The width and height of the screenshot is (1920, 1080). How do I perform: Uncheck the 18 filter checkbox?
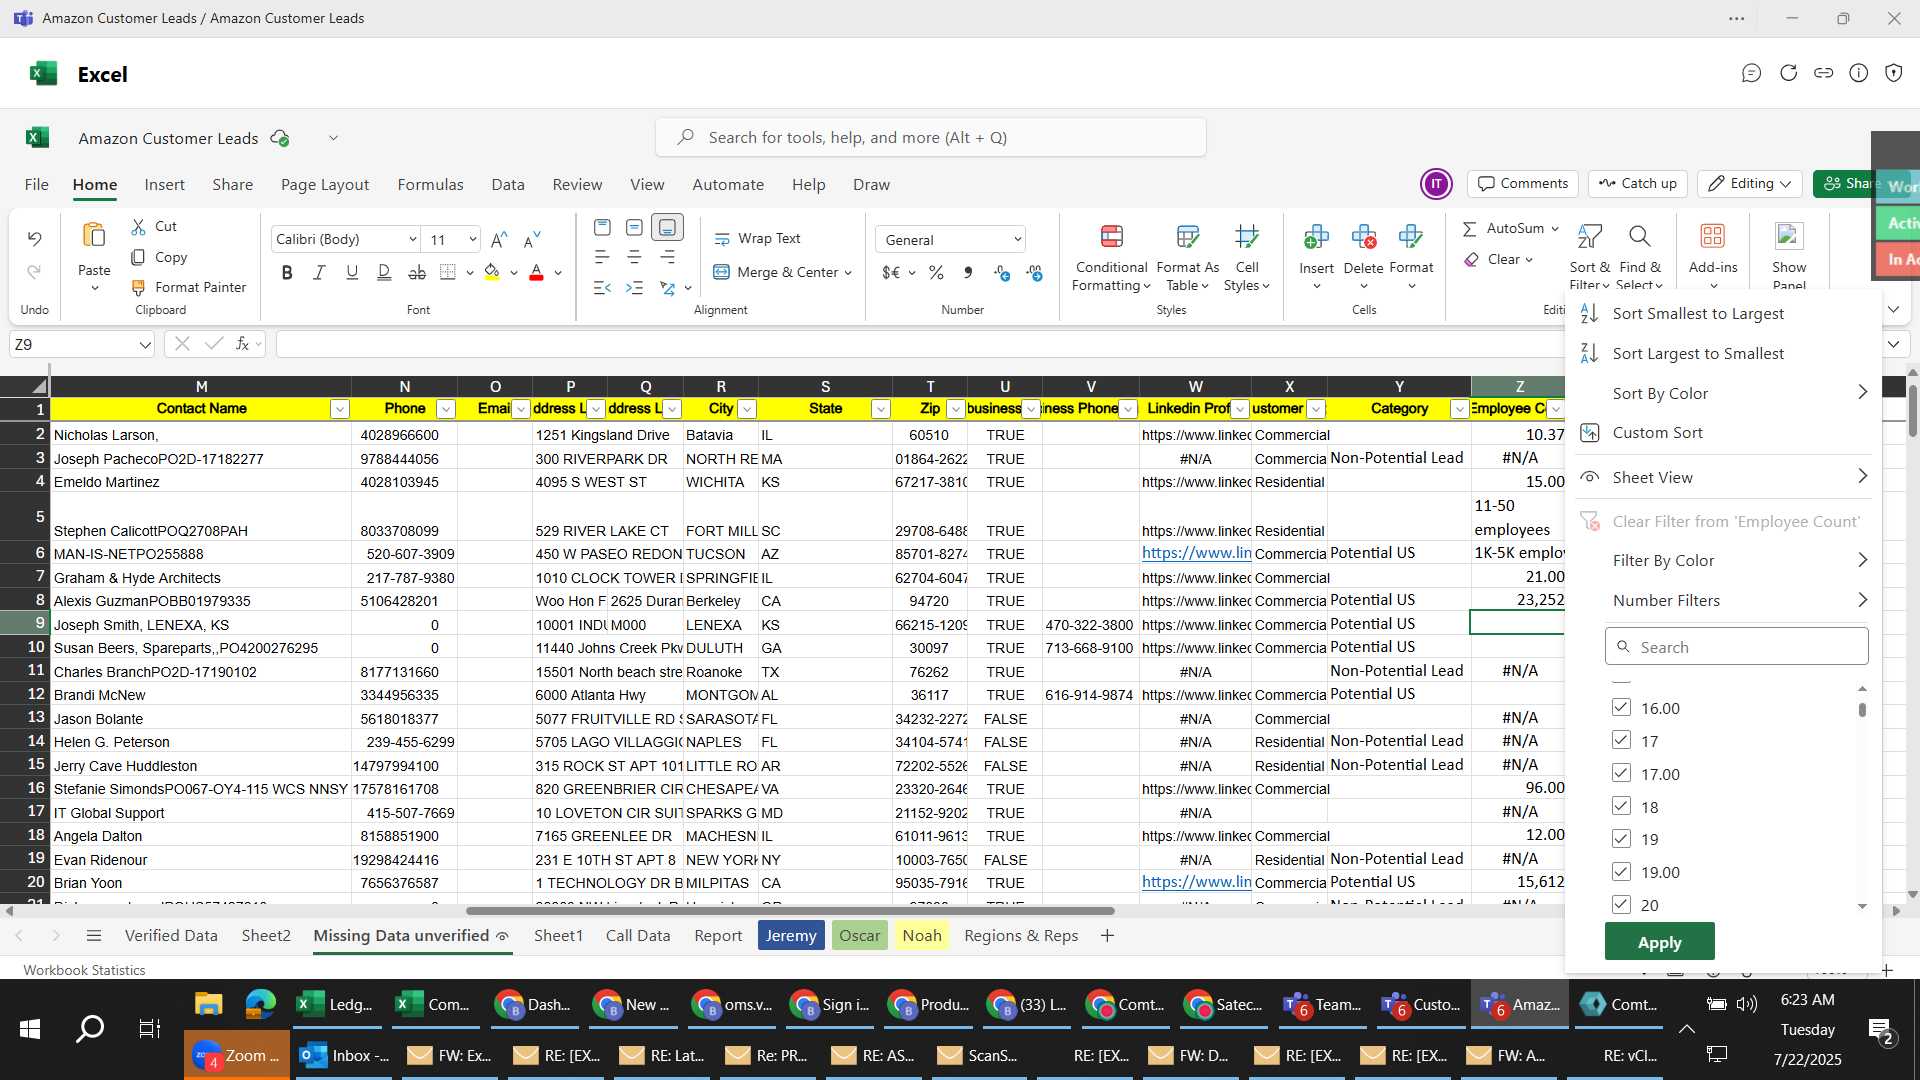coord(1621,806)
